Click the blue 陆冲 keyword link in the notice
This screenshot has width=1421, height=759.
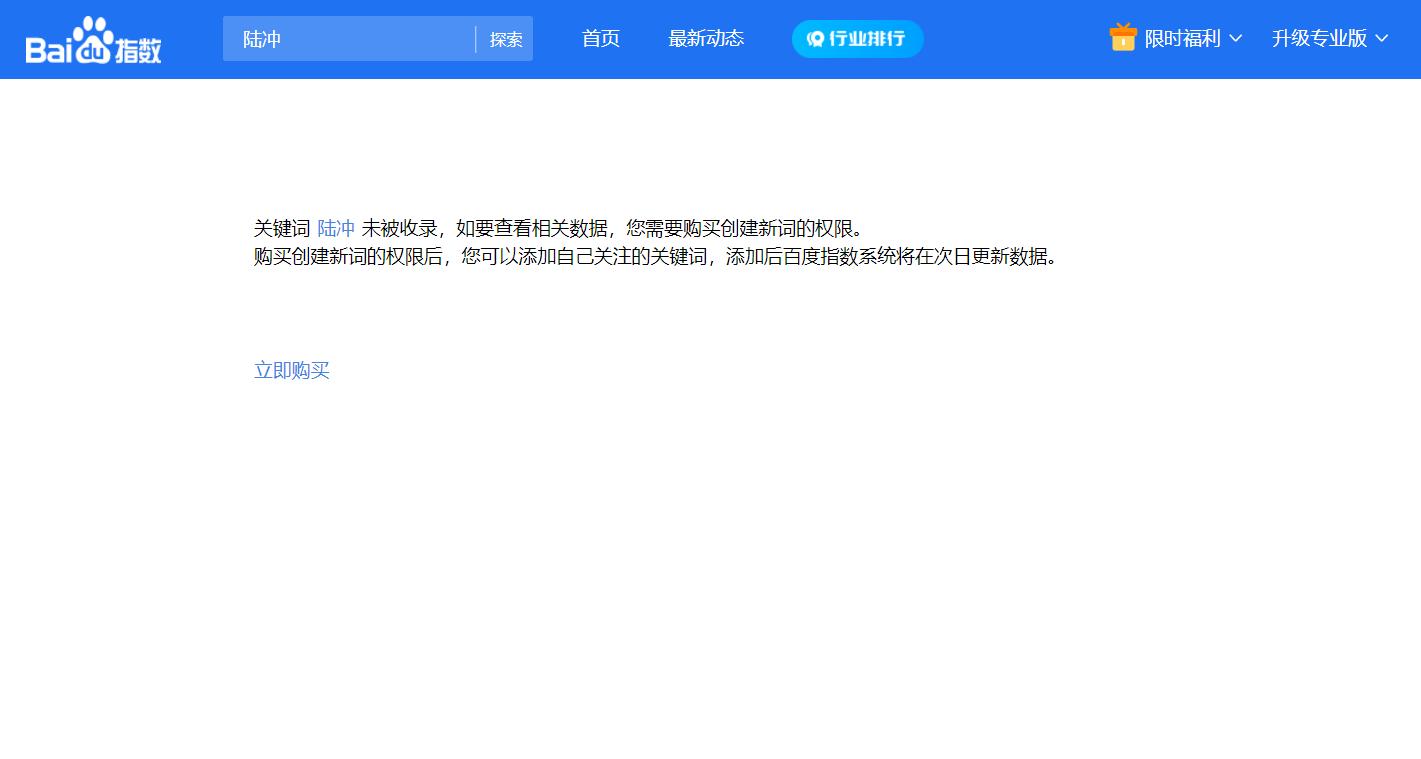(335, 228)
